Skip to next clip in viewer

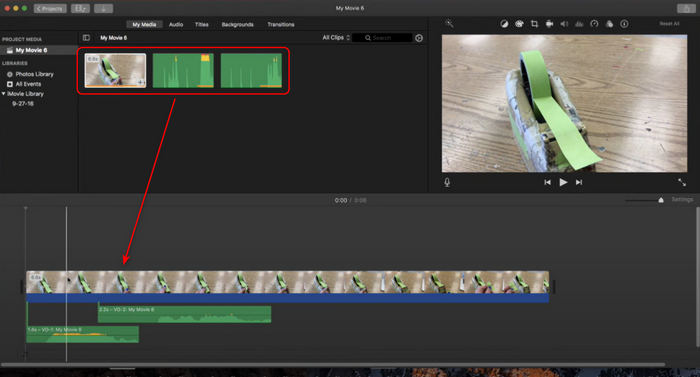coord(579,182)
